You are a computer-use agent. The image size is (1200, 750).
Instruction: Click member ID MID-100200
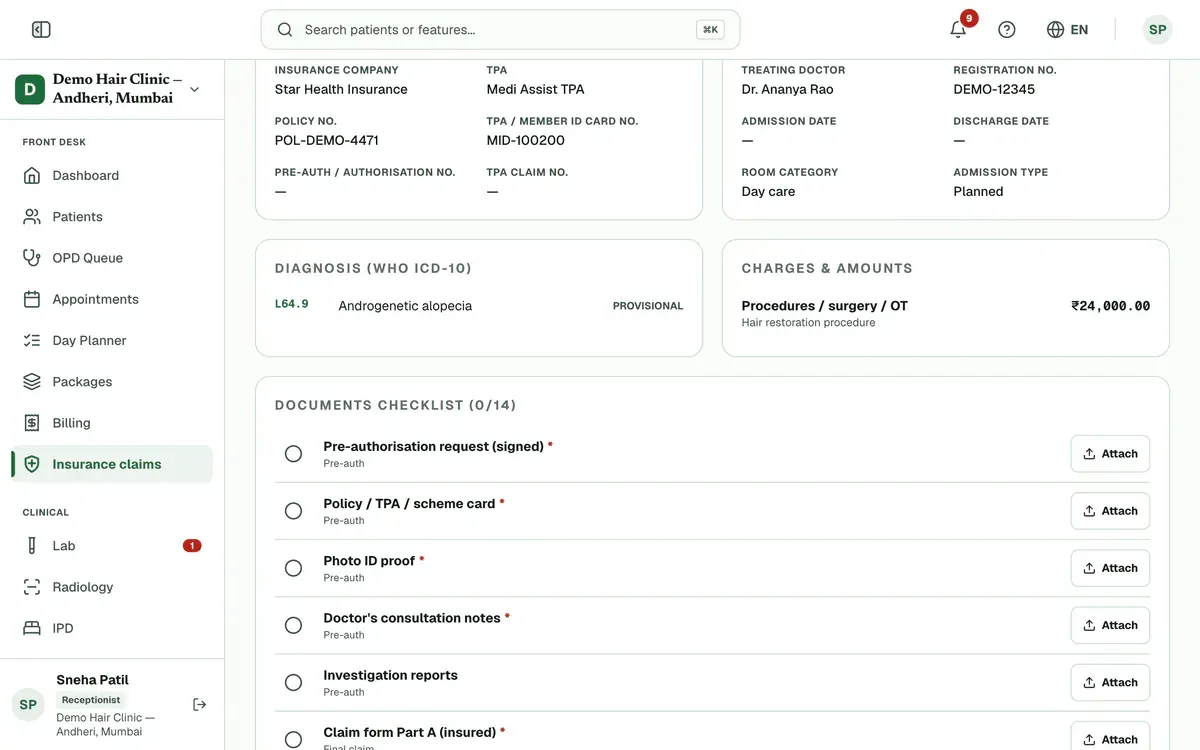(x=526, y=141)
